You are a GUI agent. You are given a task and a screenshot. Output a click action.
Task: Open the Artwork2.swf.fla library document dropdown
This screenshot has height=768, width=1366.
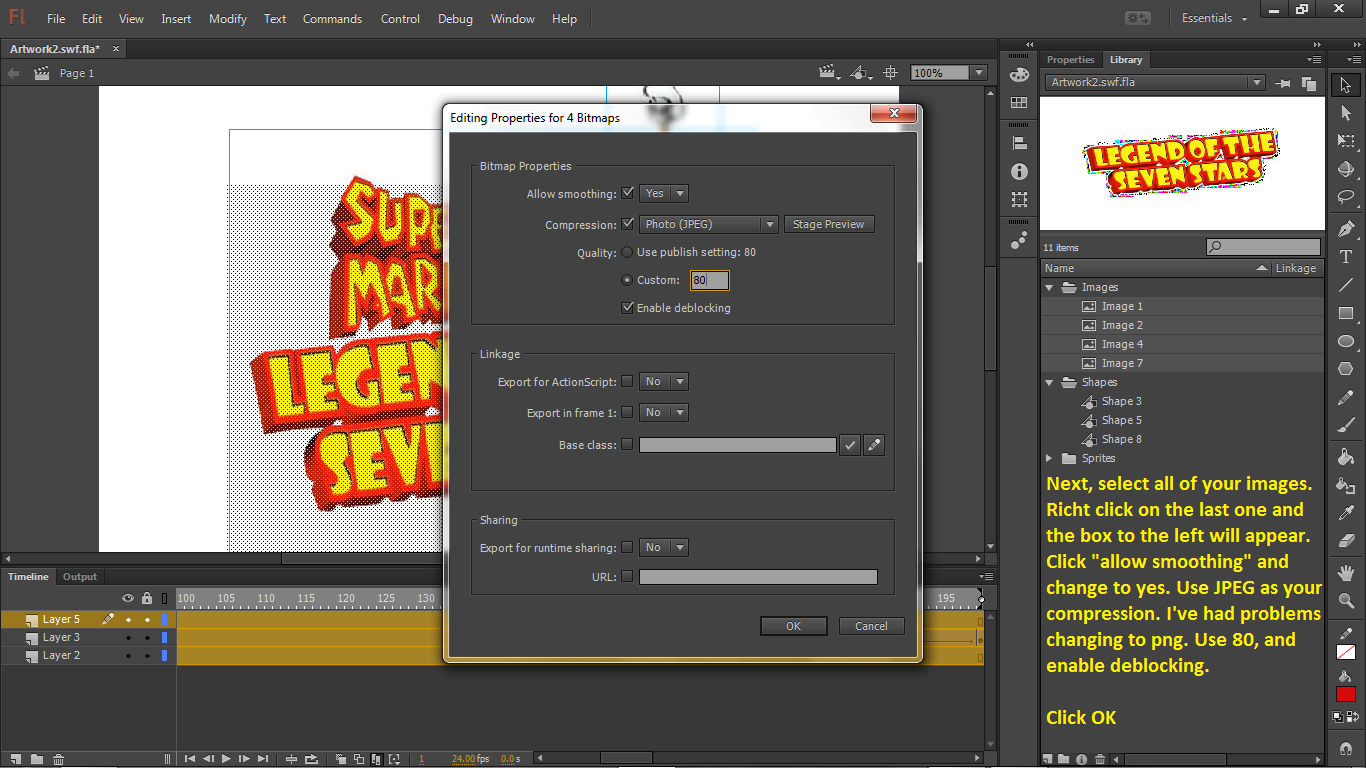pos(1155,83)
